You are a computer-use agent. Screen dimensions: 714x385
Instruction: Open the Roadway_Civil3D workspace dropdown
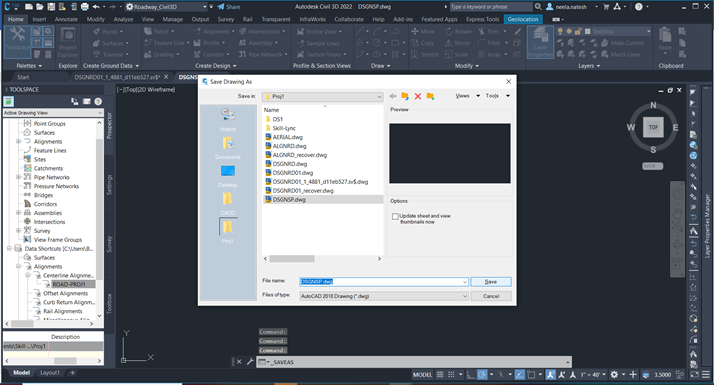(166, 7)
